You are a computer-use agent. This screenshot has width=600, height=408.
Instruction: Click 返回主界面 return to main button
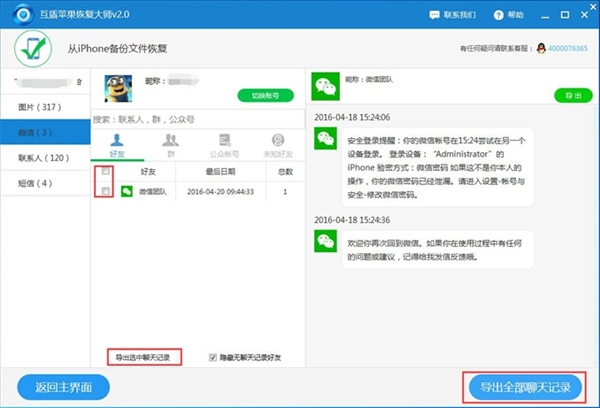click(x=64, y=387)
